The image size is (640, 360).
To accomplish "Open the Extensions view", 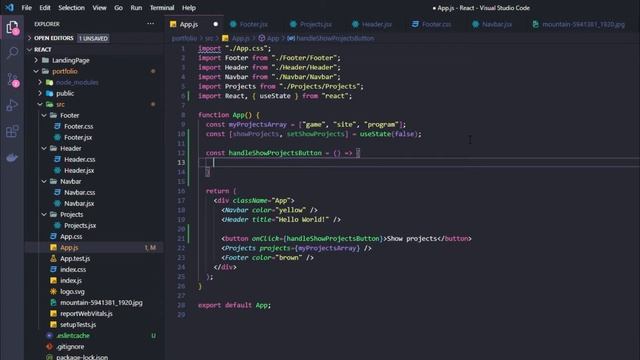I will coord(12,131).
